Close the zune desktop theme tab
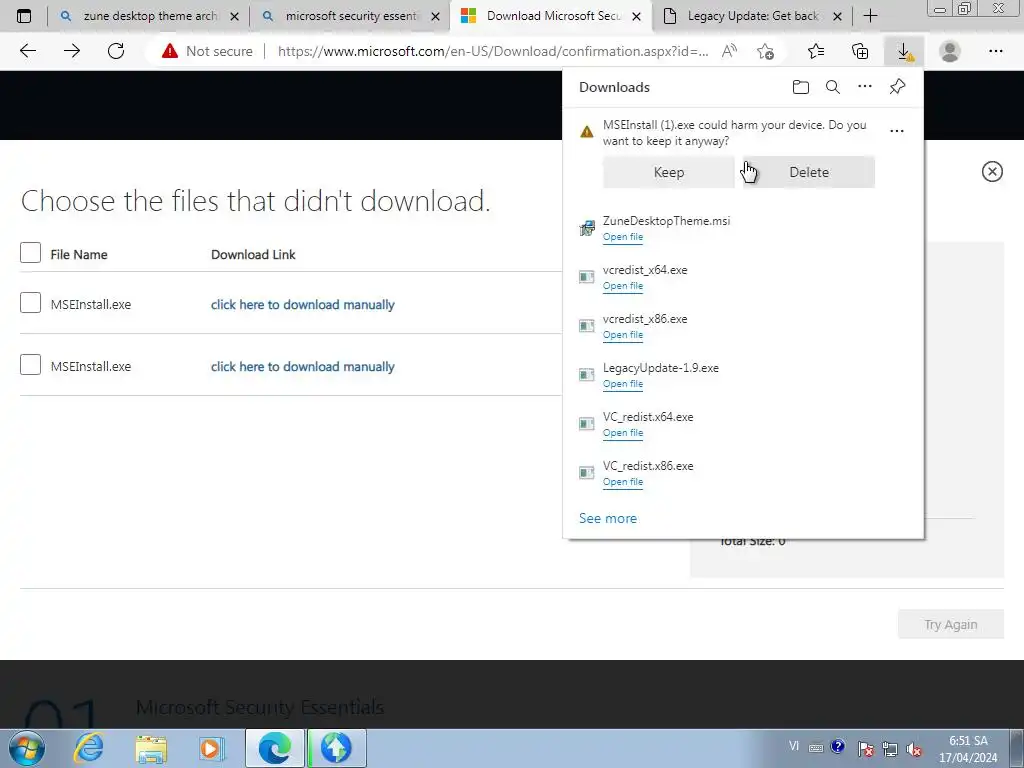The height and width of the screenshot is (768, 1024). click(234, 16)
